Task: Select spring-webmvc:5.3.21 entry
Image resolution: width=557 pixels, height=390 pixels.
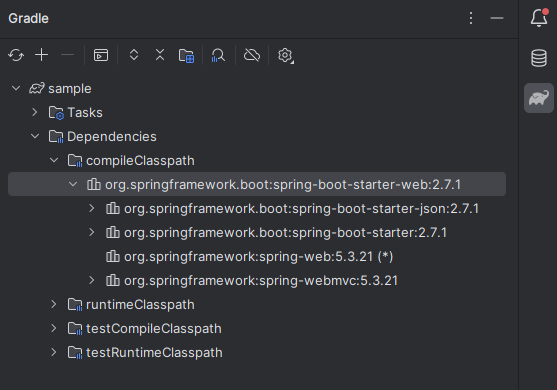Action: click(x=256, y=280)
